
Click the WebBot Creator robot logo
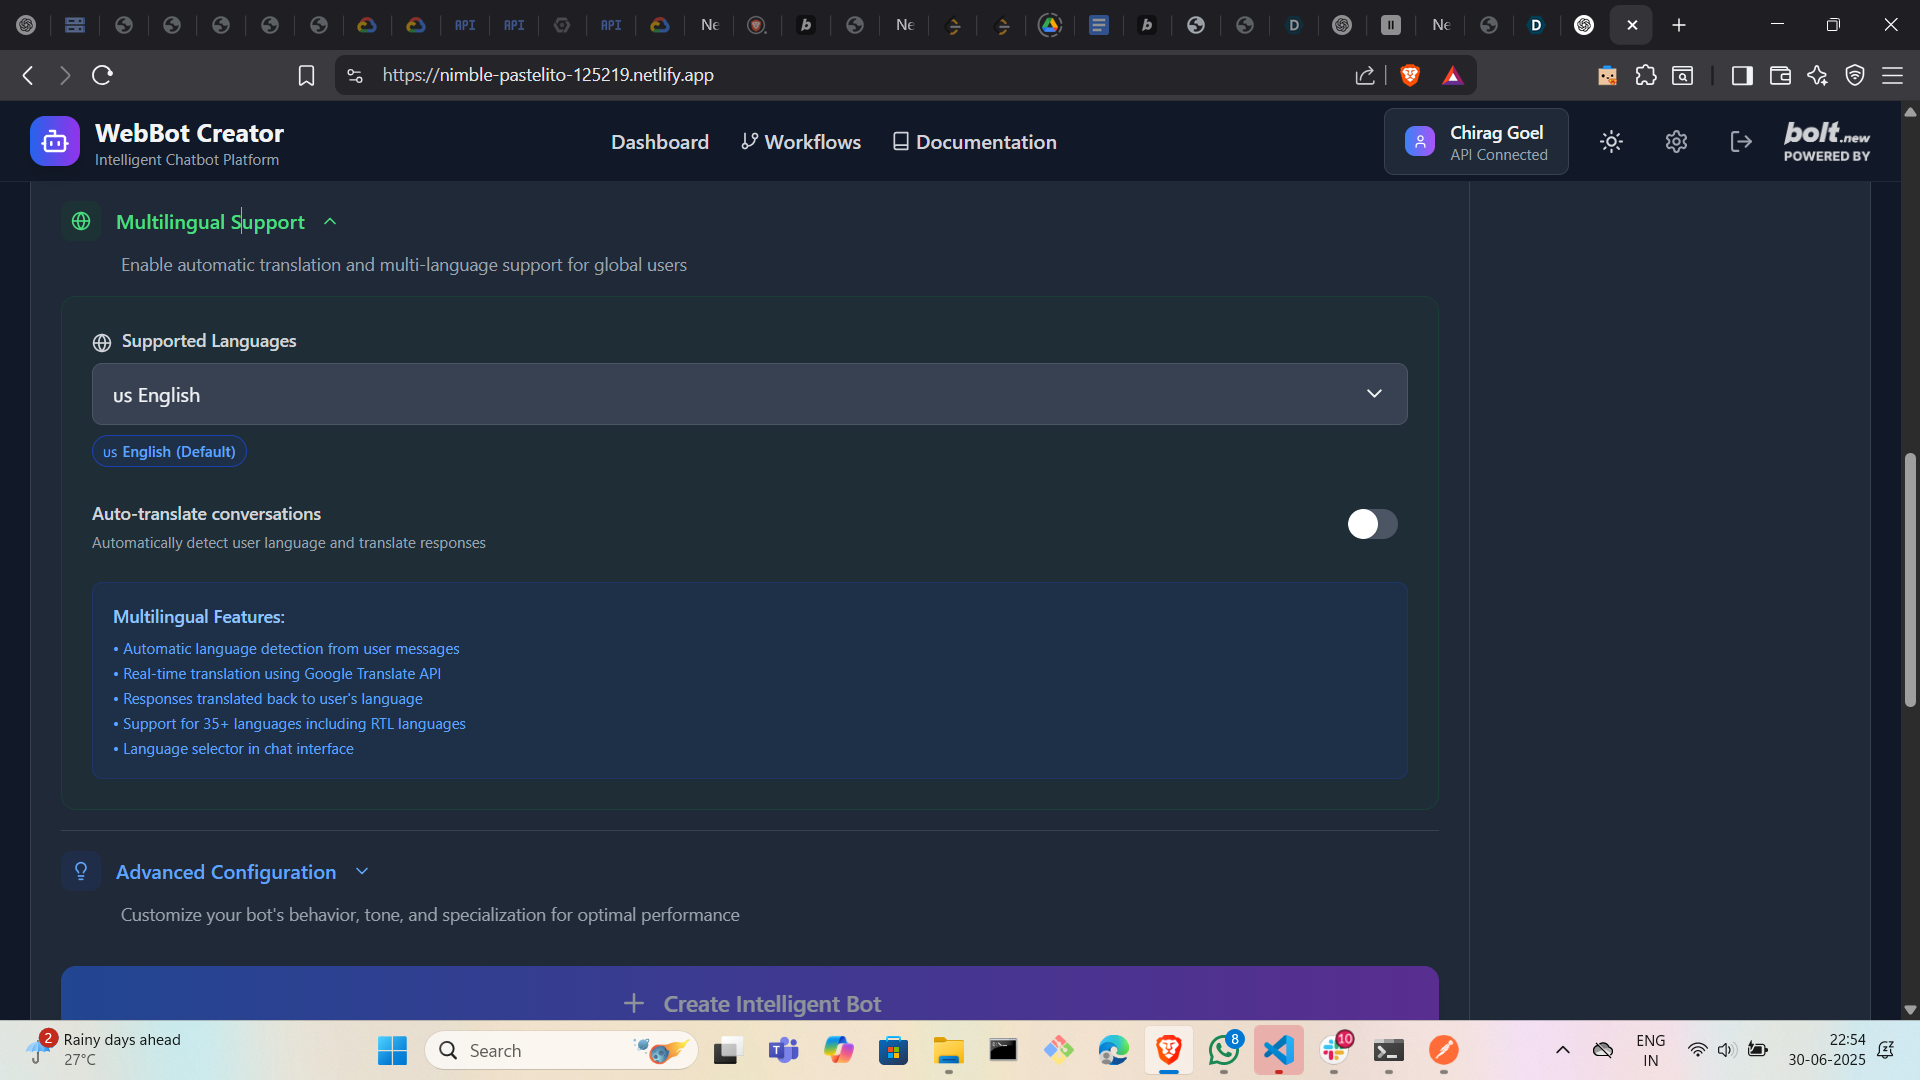55,142
